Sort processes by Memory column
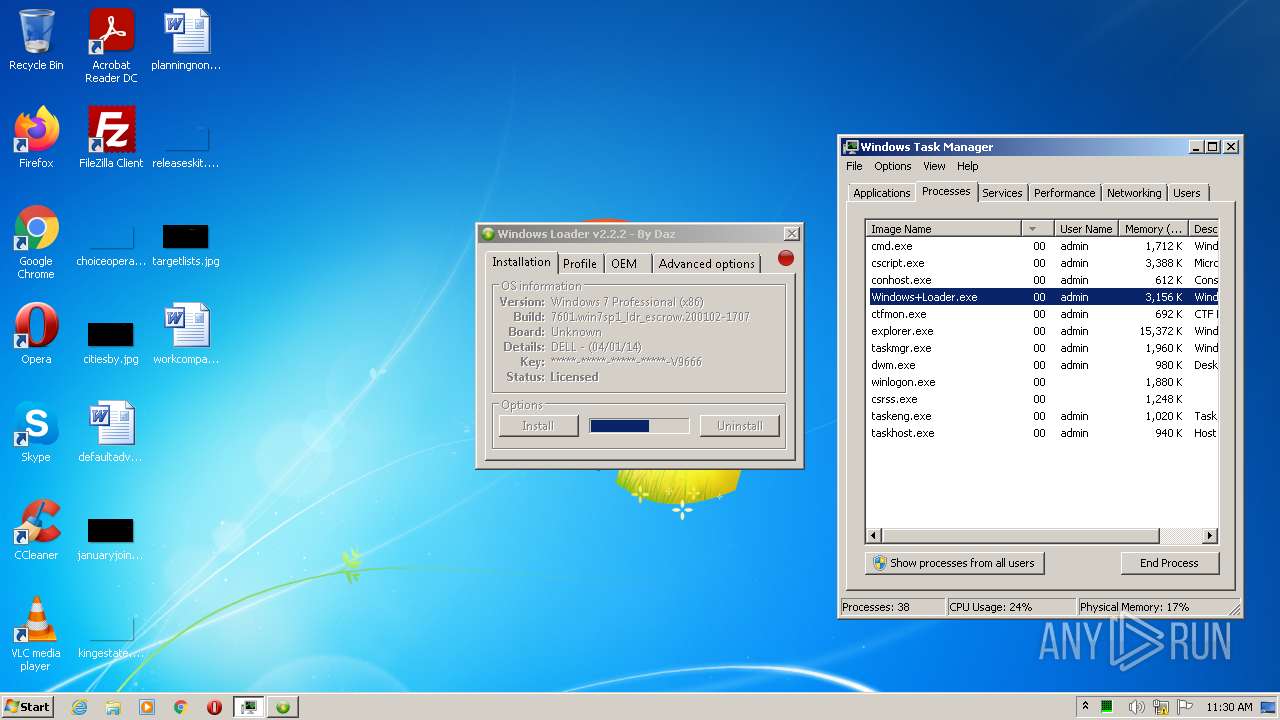 [1154, 229]
